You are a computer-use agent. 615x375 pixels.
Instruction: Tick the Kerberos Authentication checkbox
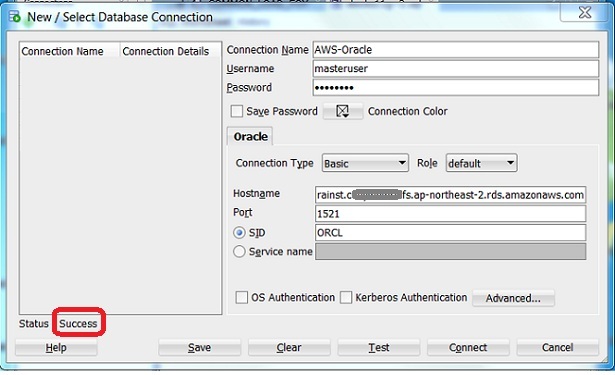[x=346, y=297]
